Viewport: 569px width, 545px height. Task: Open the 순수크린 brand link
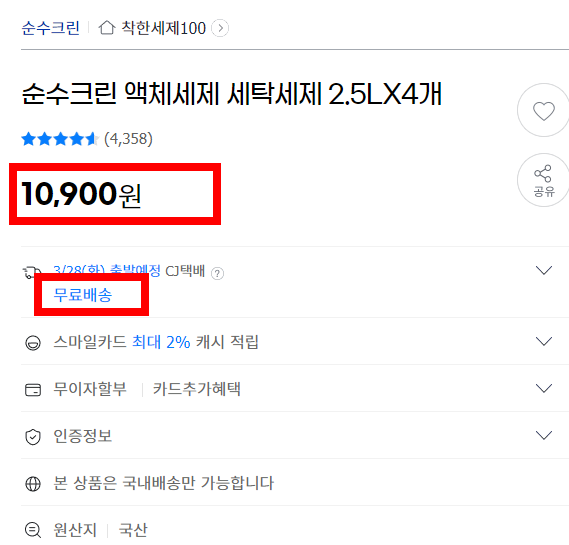click(x=50, y=28)
